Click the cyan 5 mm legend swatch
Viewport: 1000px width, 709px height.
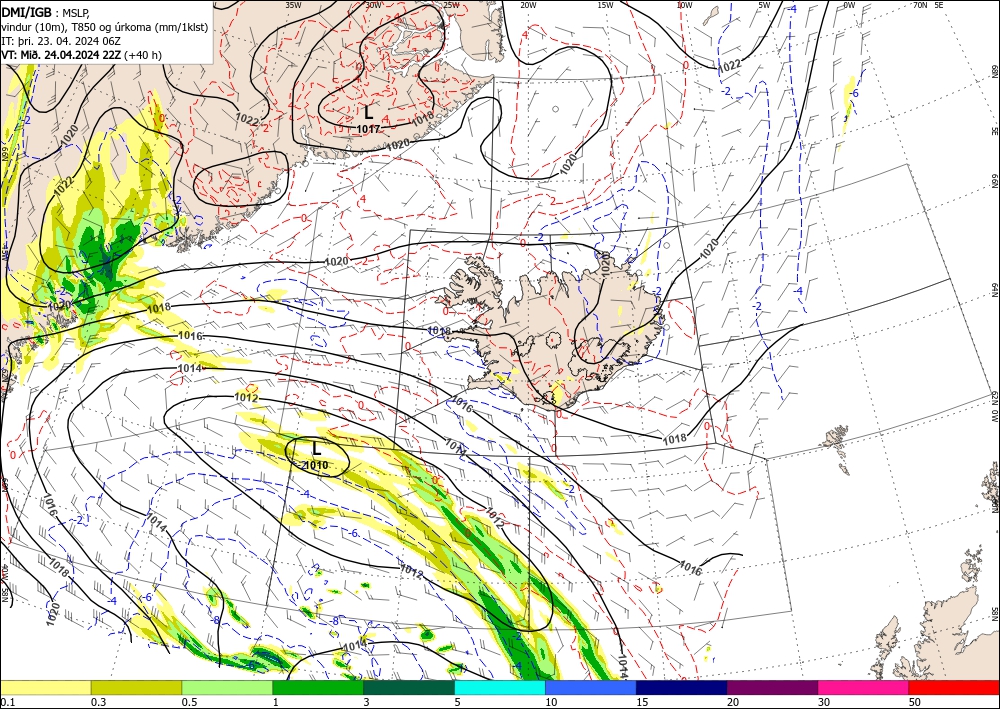[500, 687]
